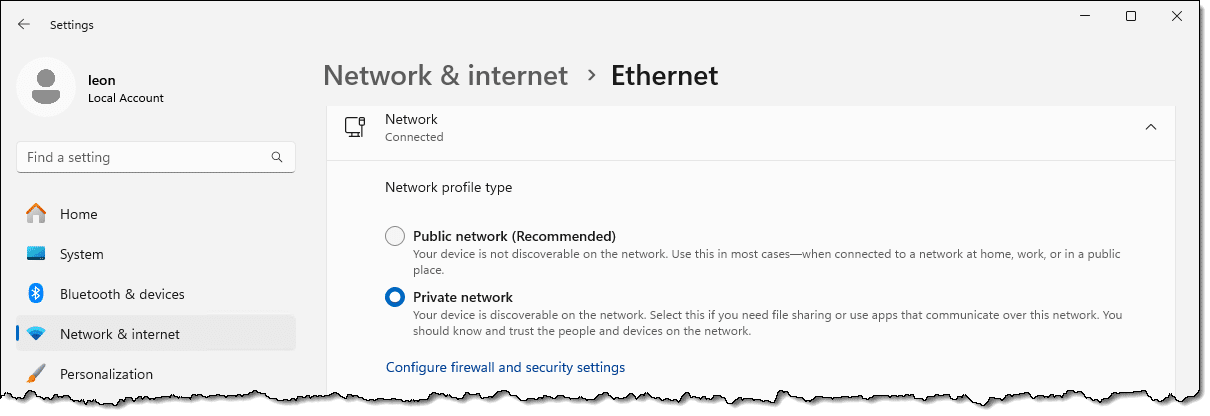Image resolution: width=1210 pixels, height=416 pixels.
Task: Minimize the Settings window
Action: (1084, 16)
